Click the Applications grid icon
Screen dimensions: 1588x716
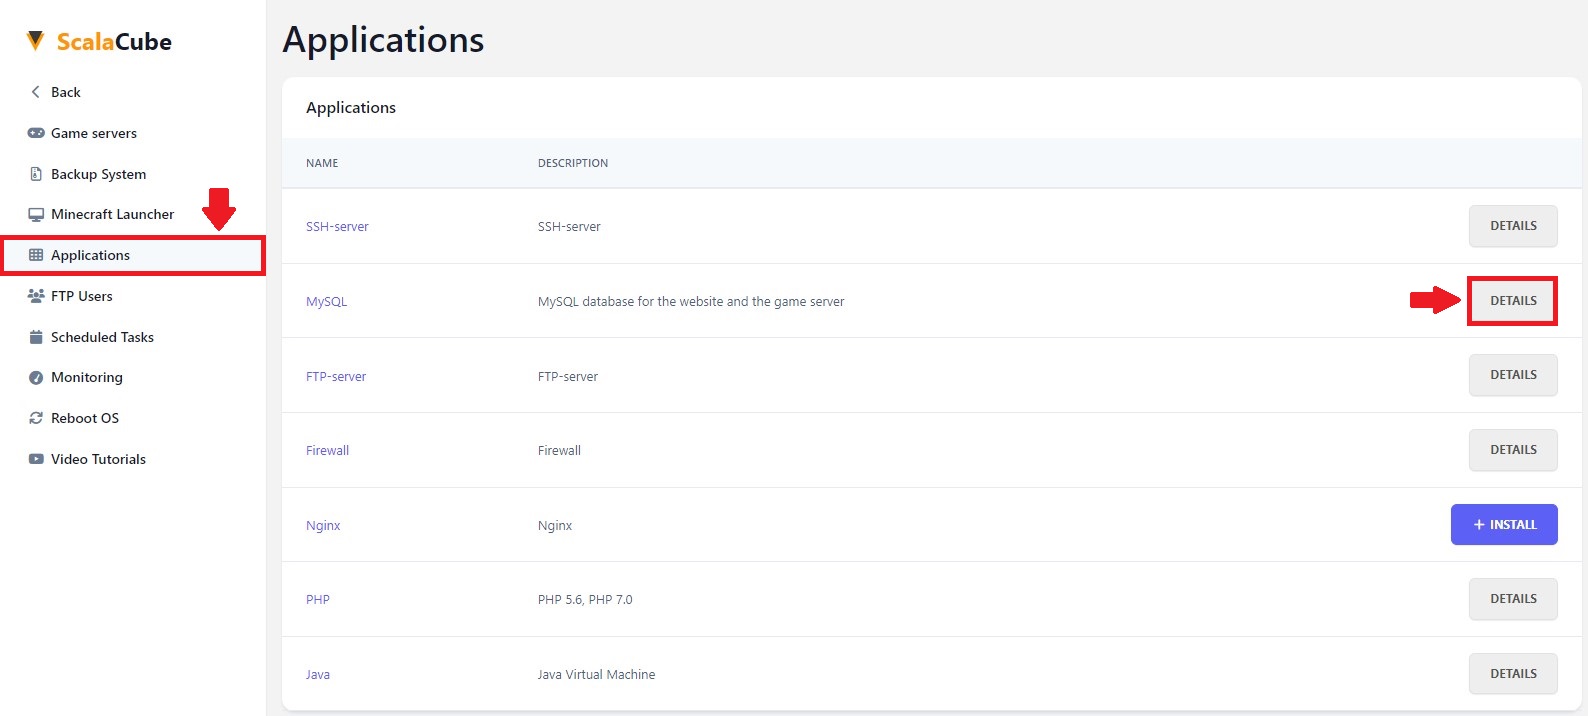point(36,255)
